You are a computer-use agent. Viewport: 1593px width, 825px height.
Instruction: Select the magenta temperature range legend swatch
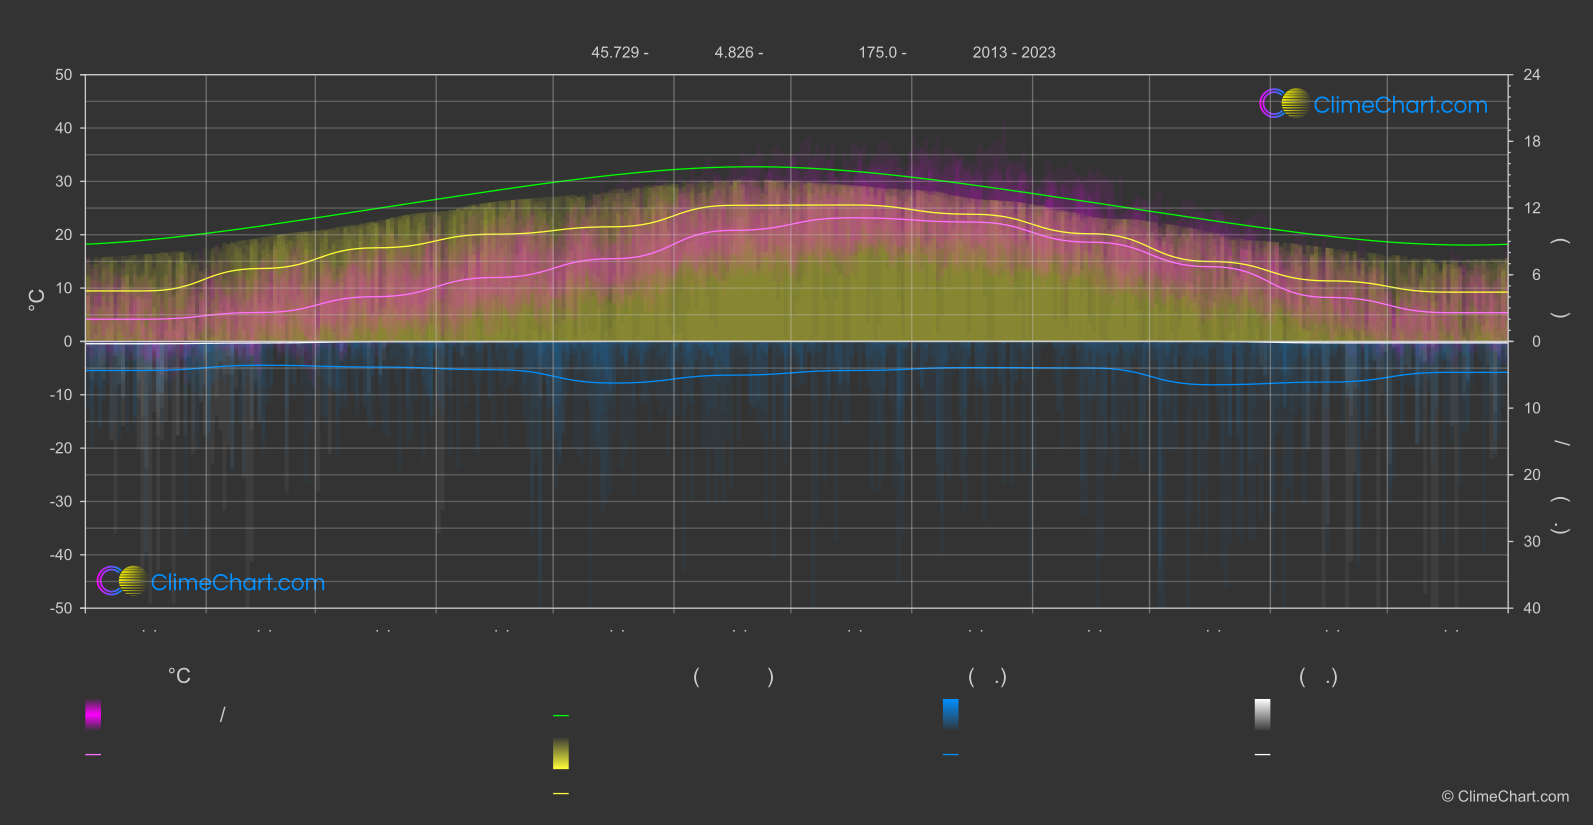(x=93, y=714)
